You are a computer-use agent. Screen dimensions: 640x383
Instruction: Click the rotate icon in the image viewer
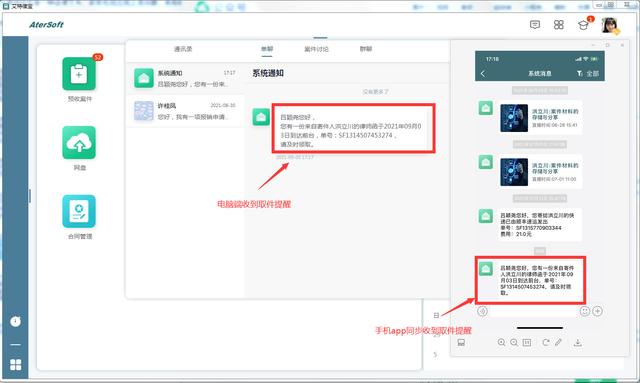coord(546,343)
